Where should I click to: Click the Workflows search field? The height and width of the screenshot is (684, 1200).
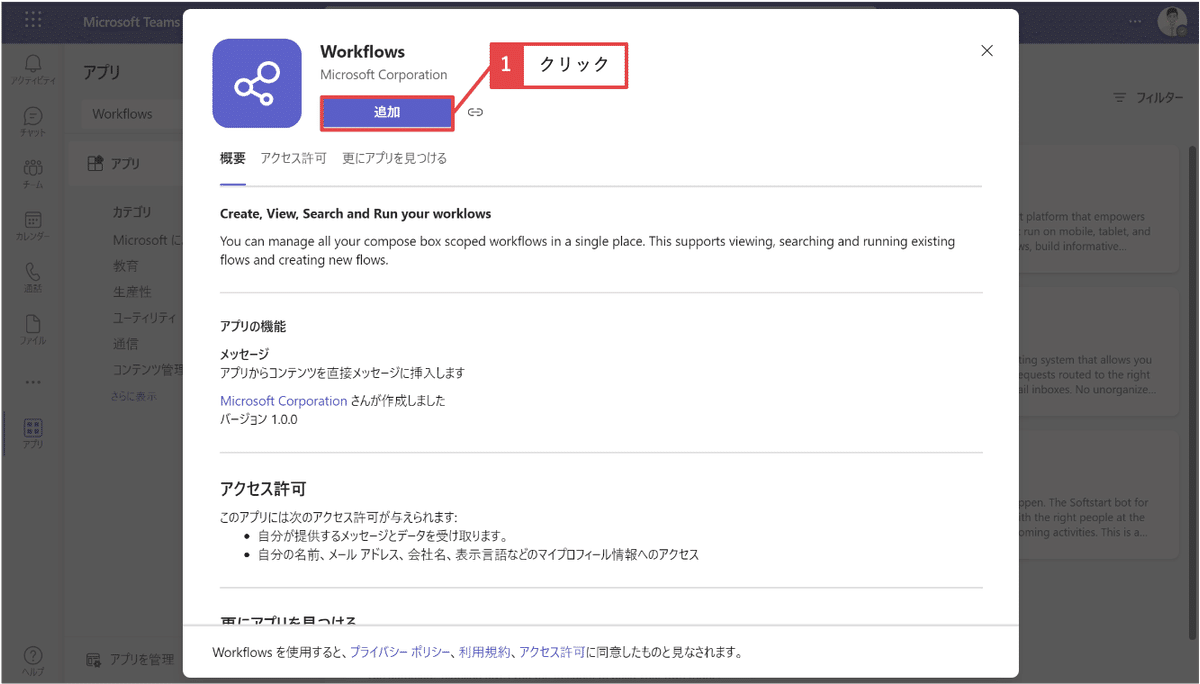[x=132, y=114]
